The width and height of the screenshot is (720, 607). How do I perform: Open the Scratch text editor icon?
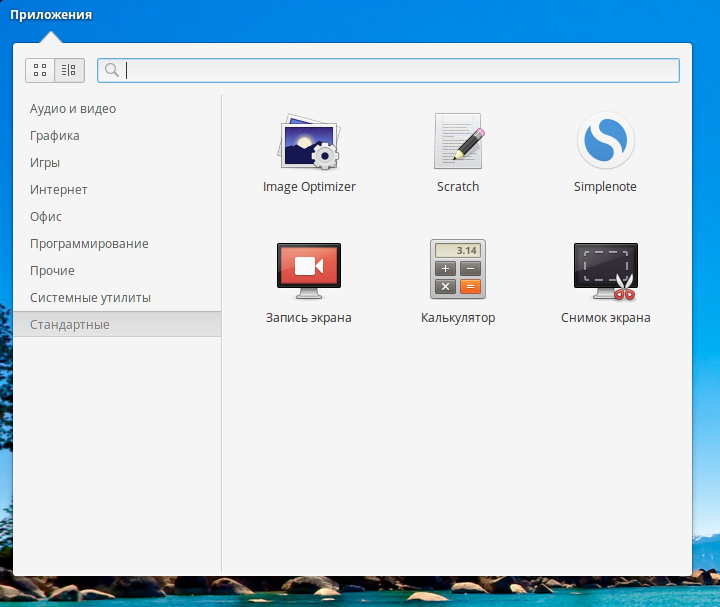coord(458,142)
